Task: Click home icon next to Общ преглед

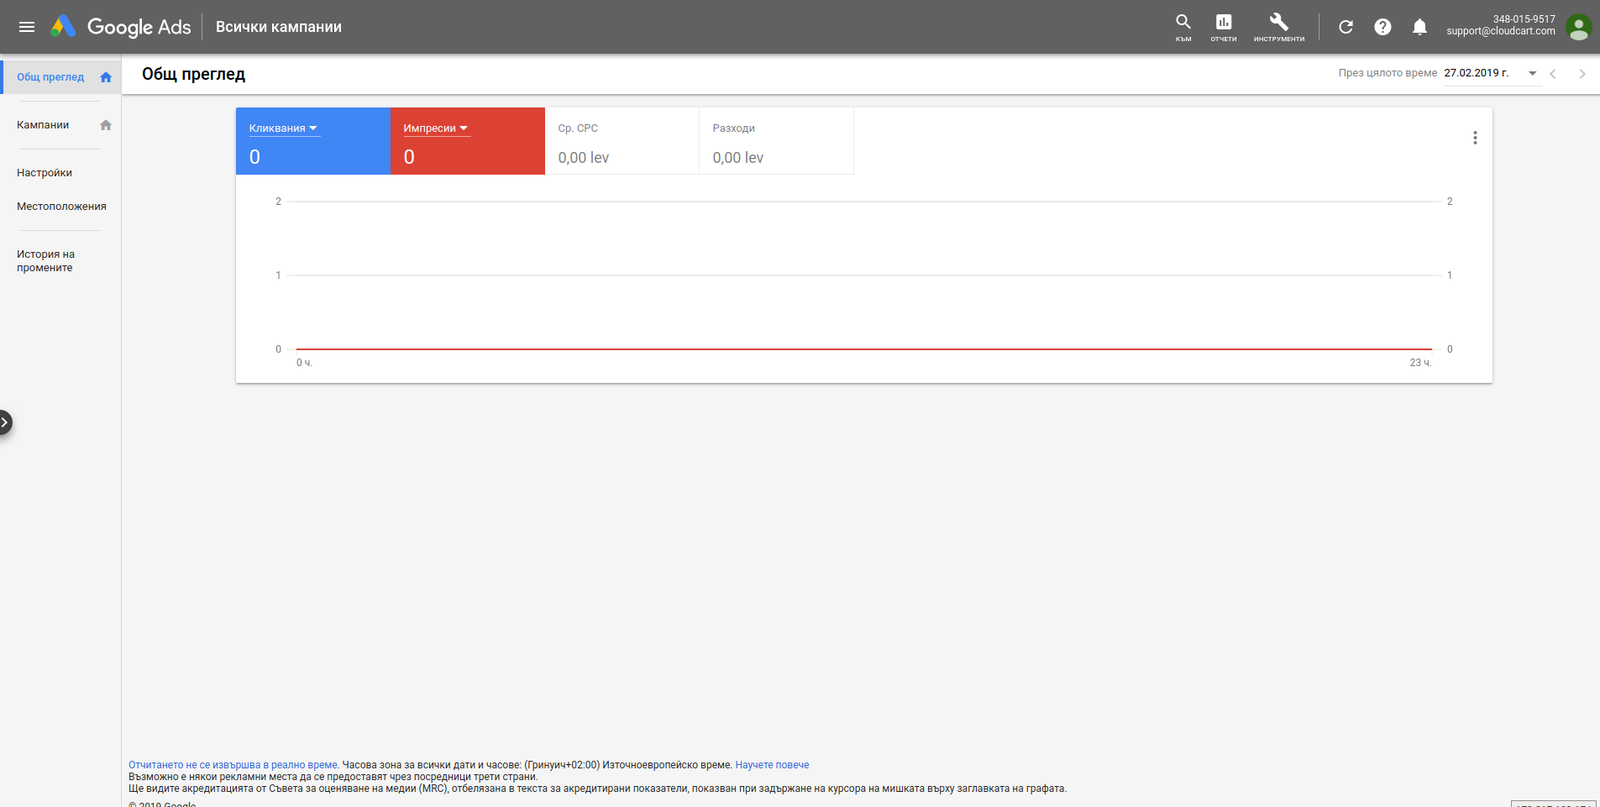Action: (106, 77)
